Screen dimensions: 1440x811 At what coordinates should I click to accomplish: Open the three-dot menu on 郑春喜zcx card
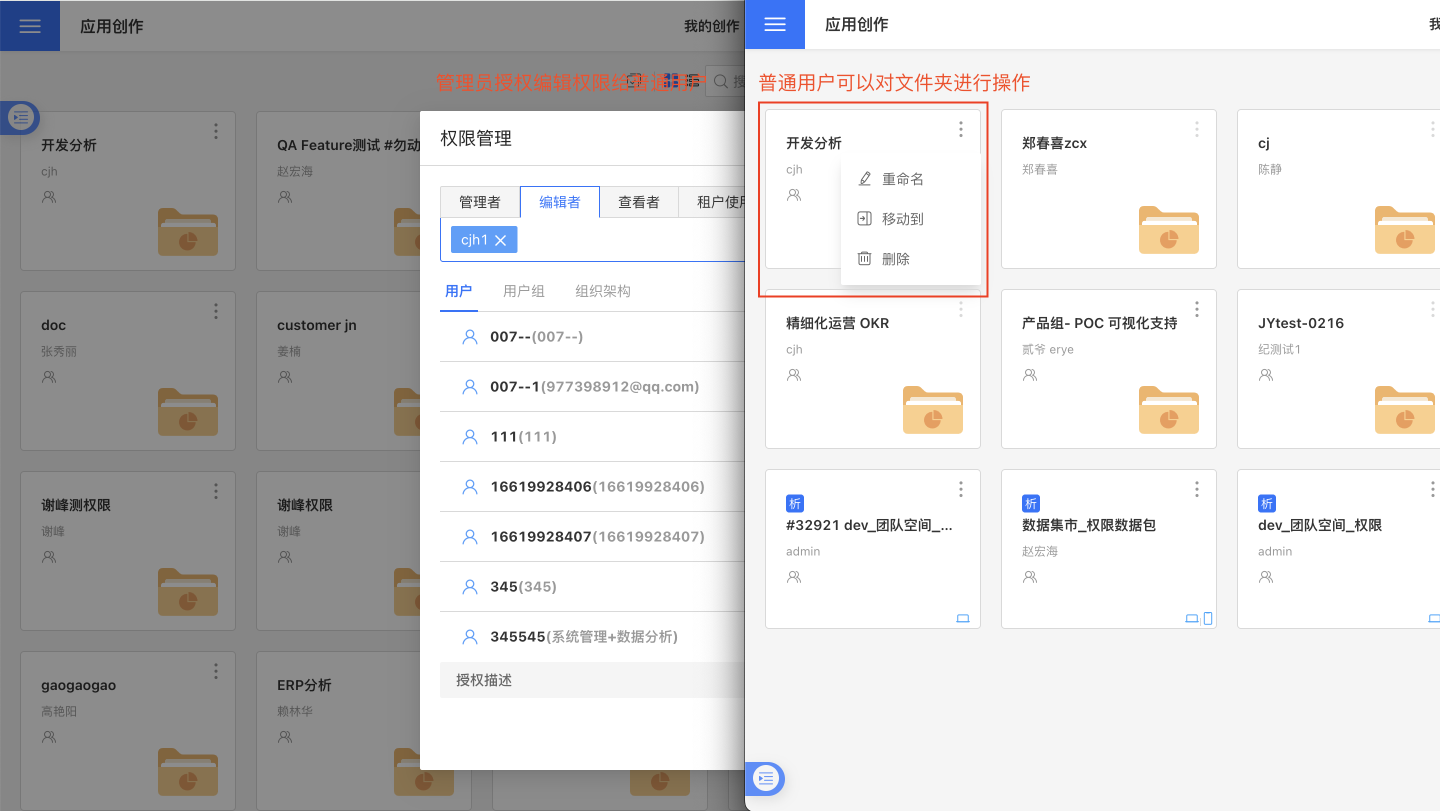tap(1196, 129)
